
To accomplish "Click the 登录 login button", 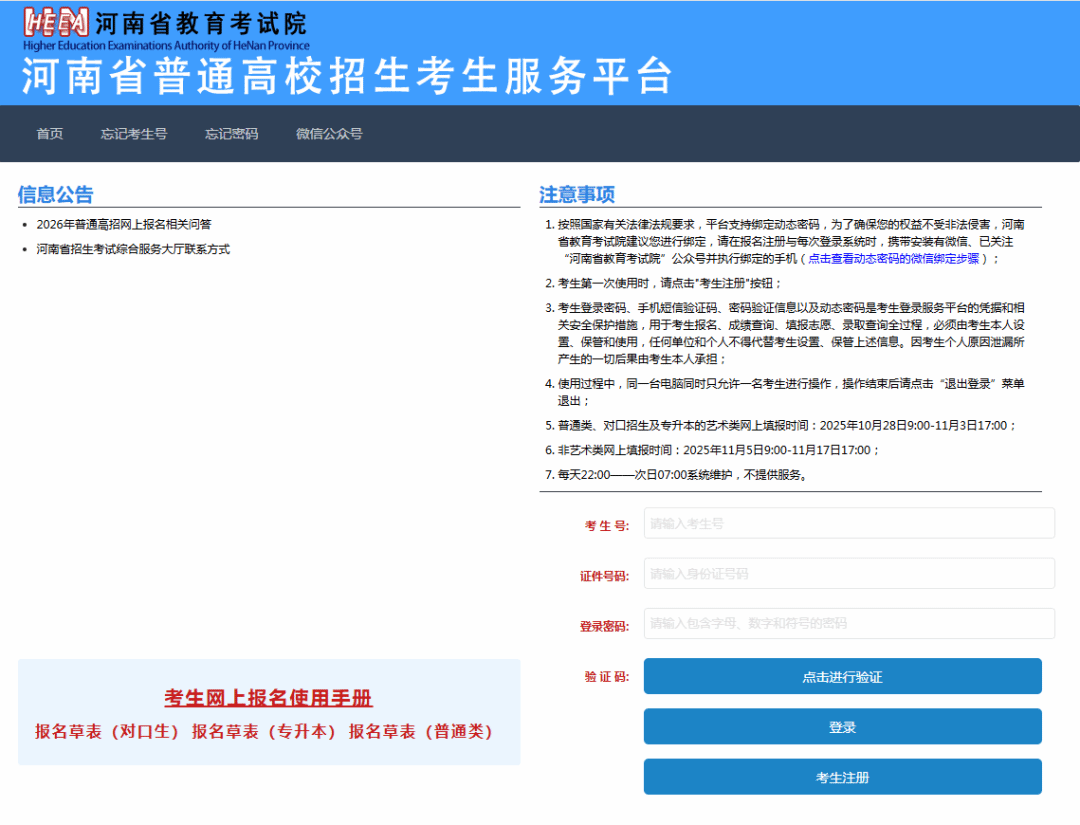I will pyautogui.click(x=842, y=727).
